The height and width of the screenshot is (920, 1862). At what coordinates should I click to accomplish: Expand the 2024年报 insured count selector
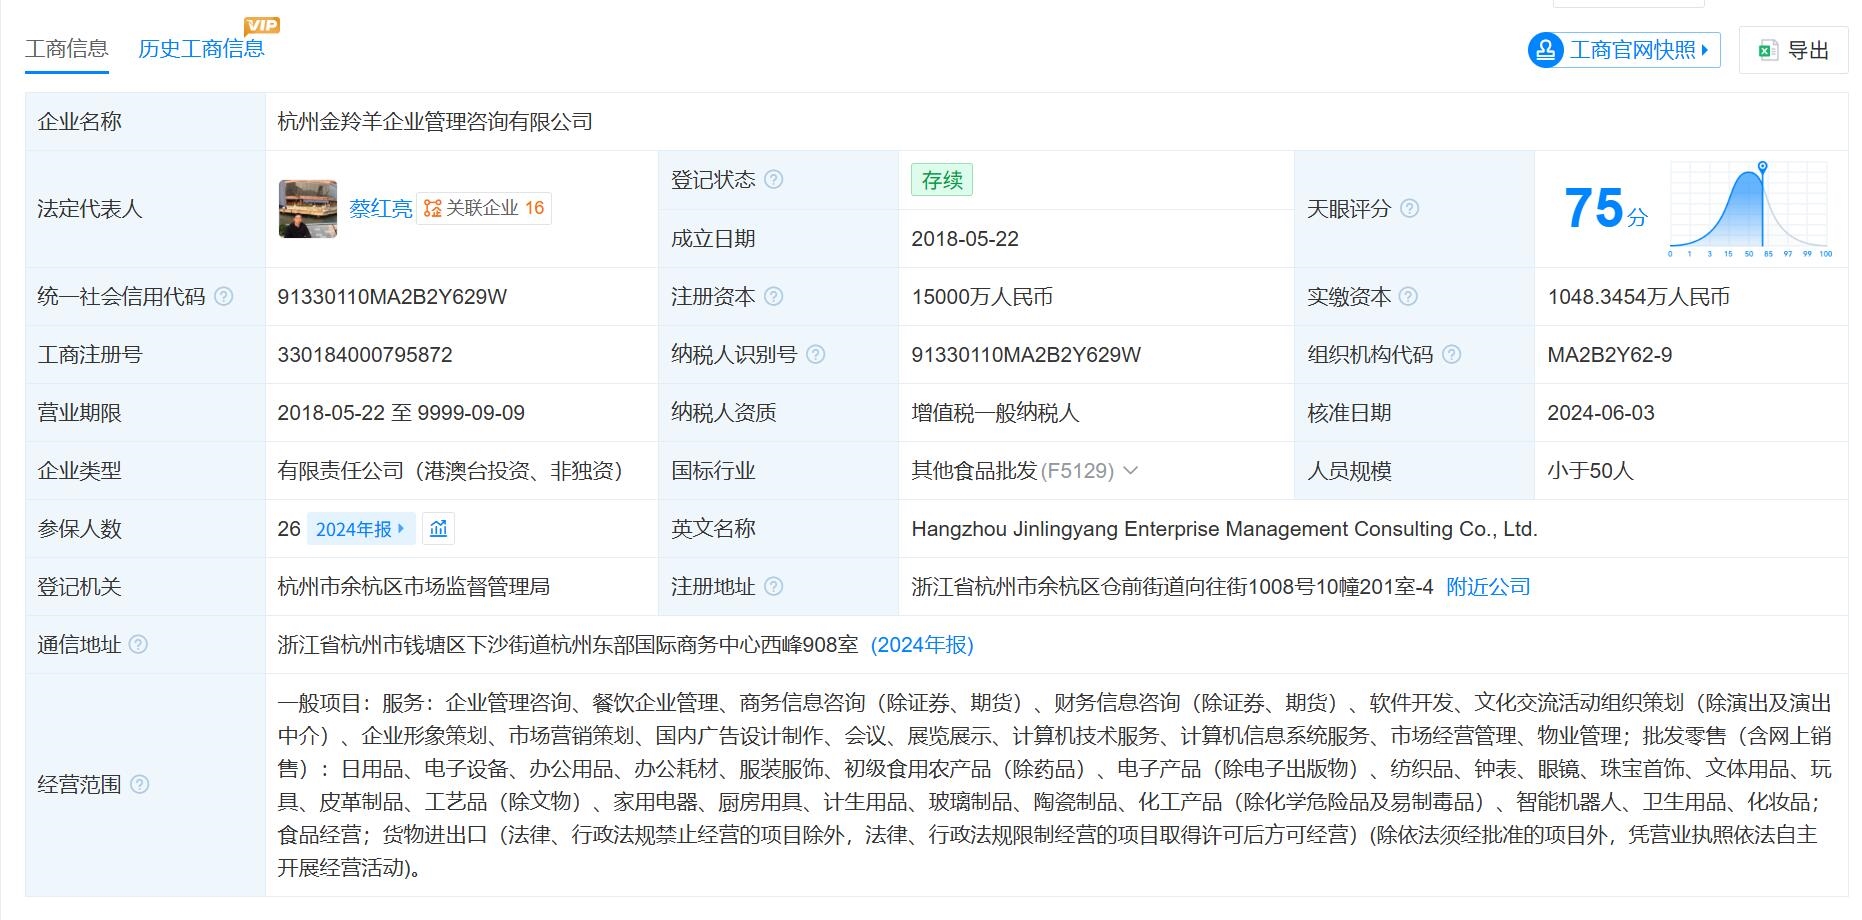coord(360,529)
